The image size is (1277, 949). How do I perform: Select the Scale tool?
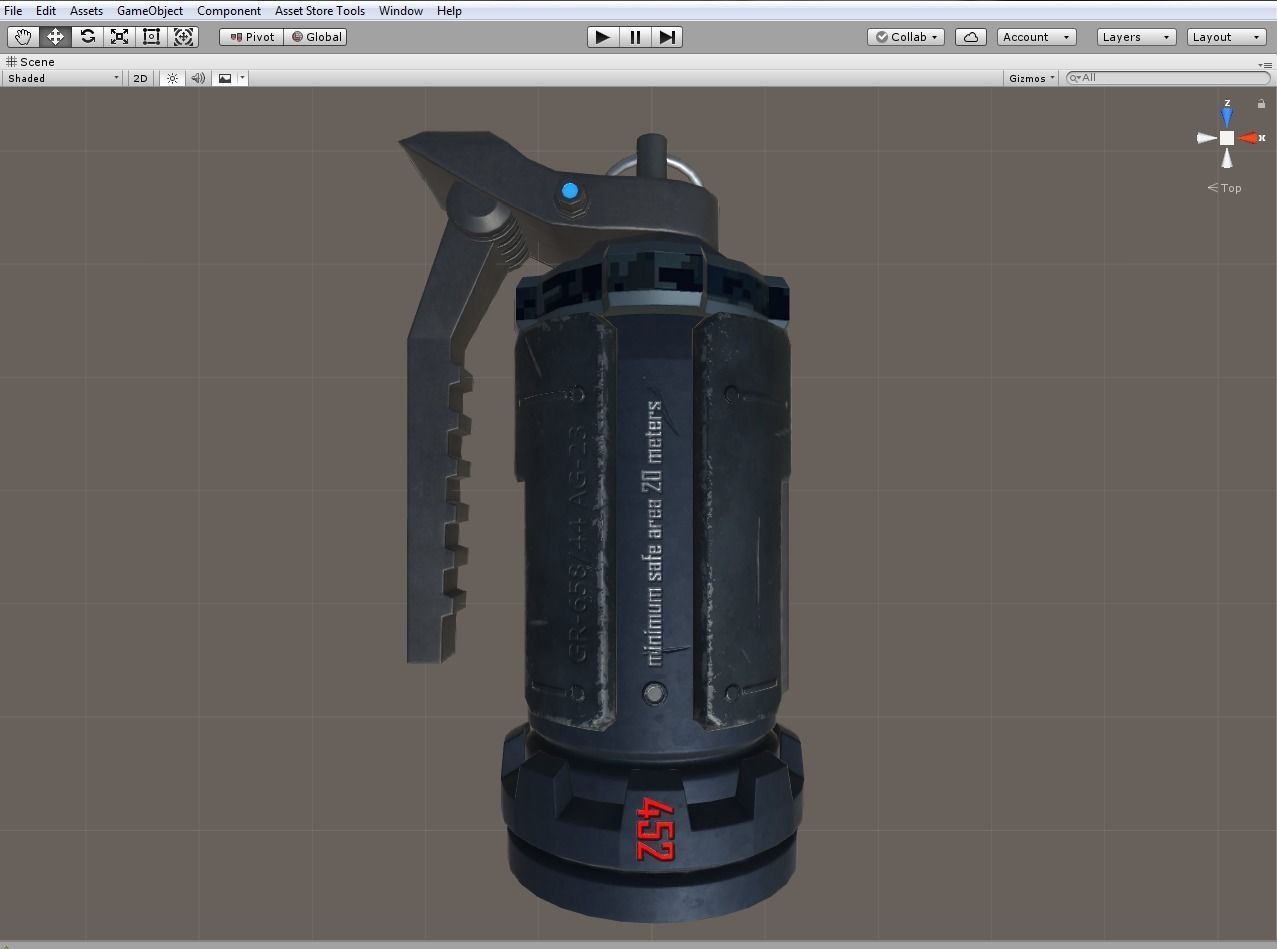pos(120,37)
